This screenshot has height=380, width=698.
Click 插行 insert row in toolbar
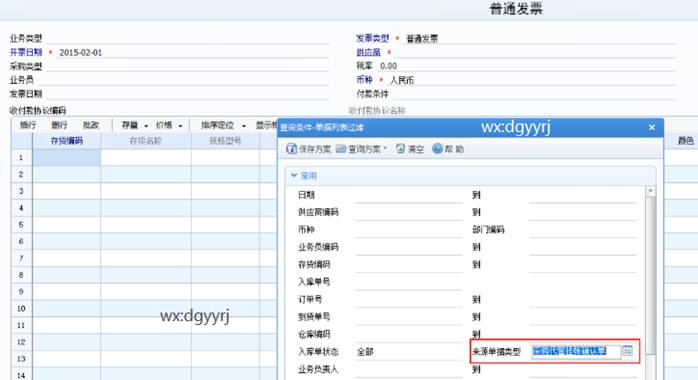point(28,125)
